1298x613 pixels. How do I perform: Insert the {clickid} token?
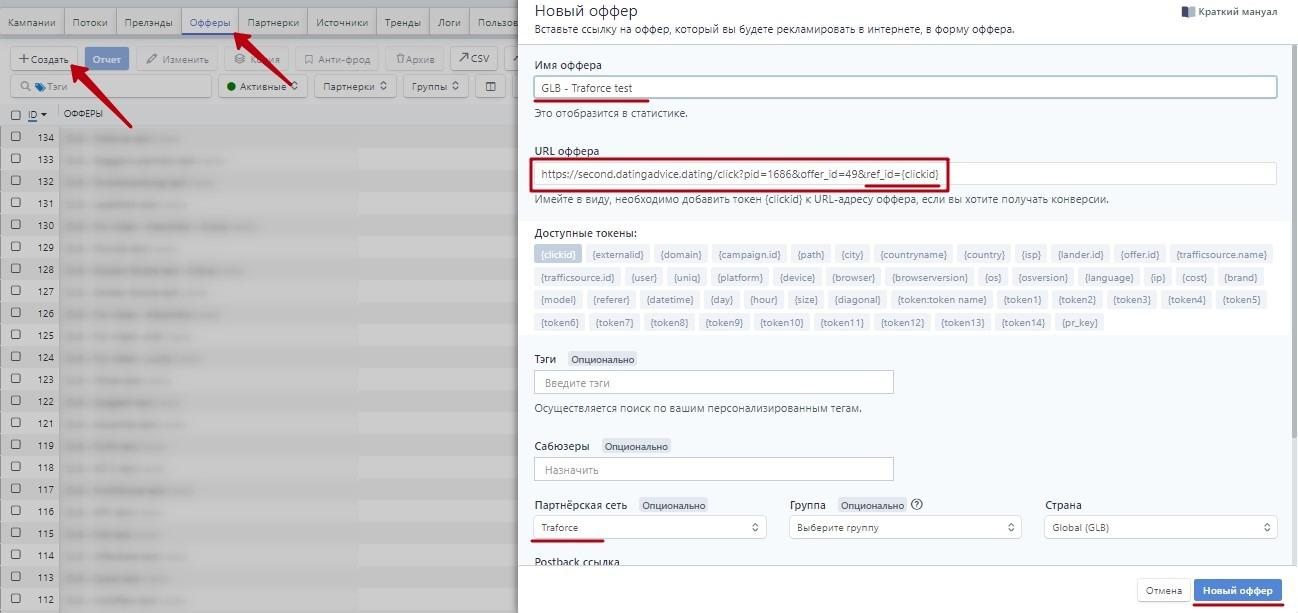(558, 255)
